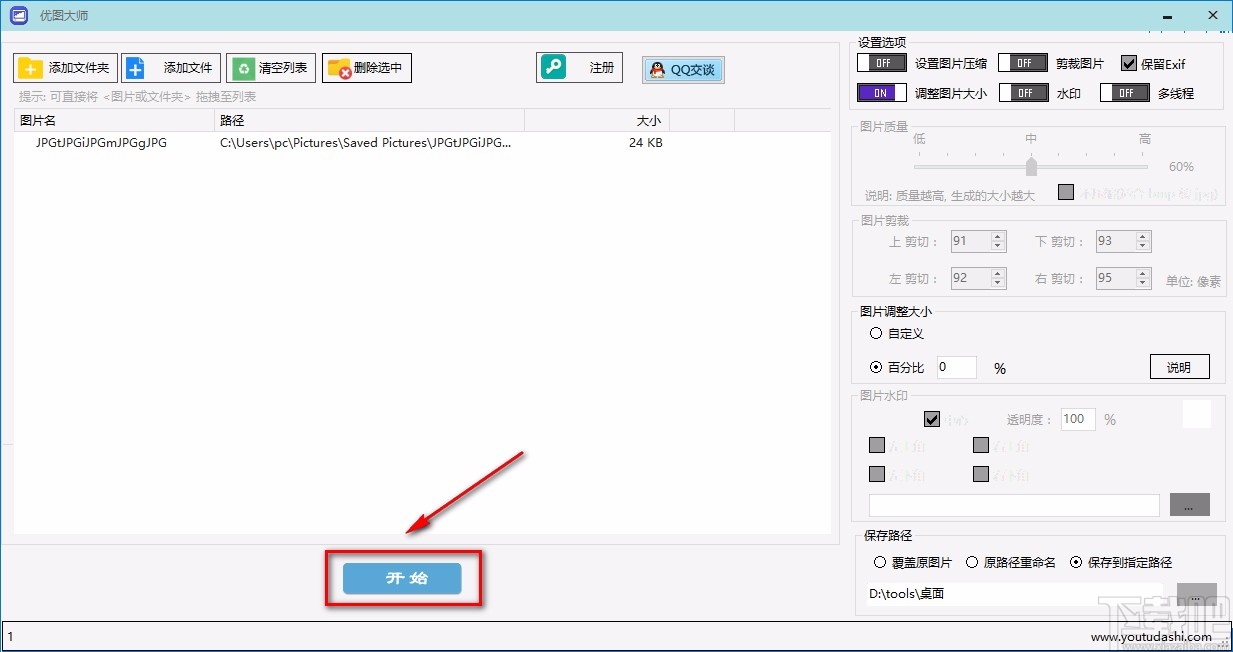Viewport: 1233px width, 652px height.
Task: Open QQ交谈 chat via penguin icon
Action: (x=659, y=69)
